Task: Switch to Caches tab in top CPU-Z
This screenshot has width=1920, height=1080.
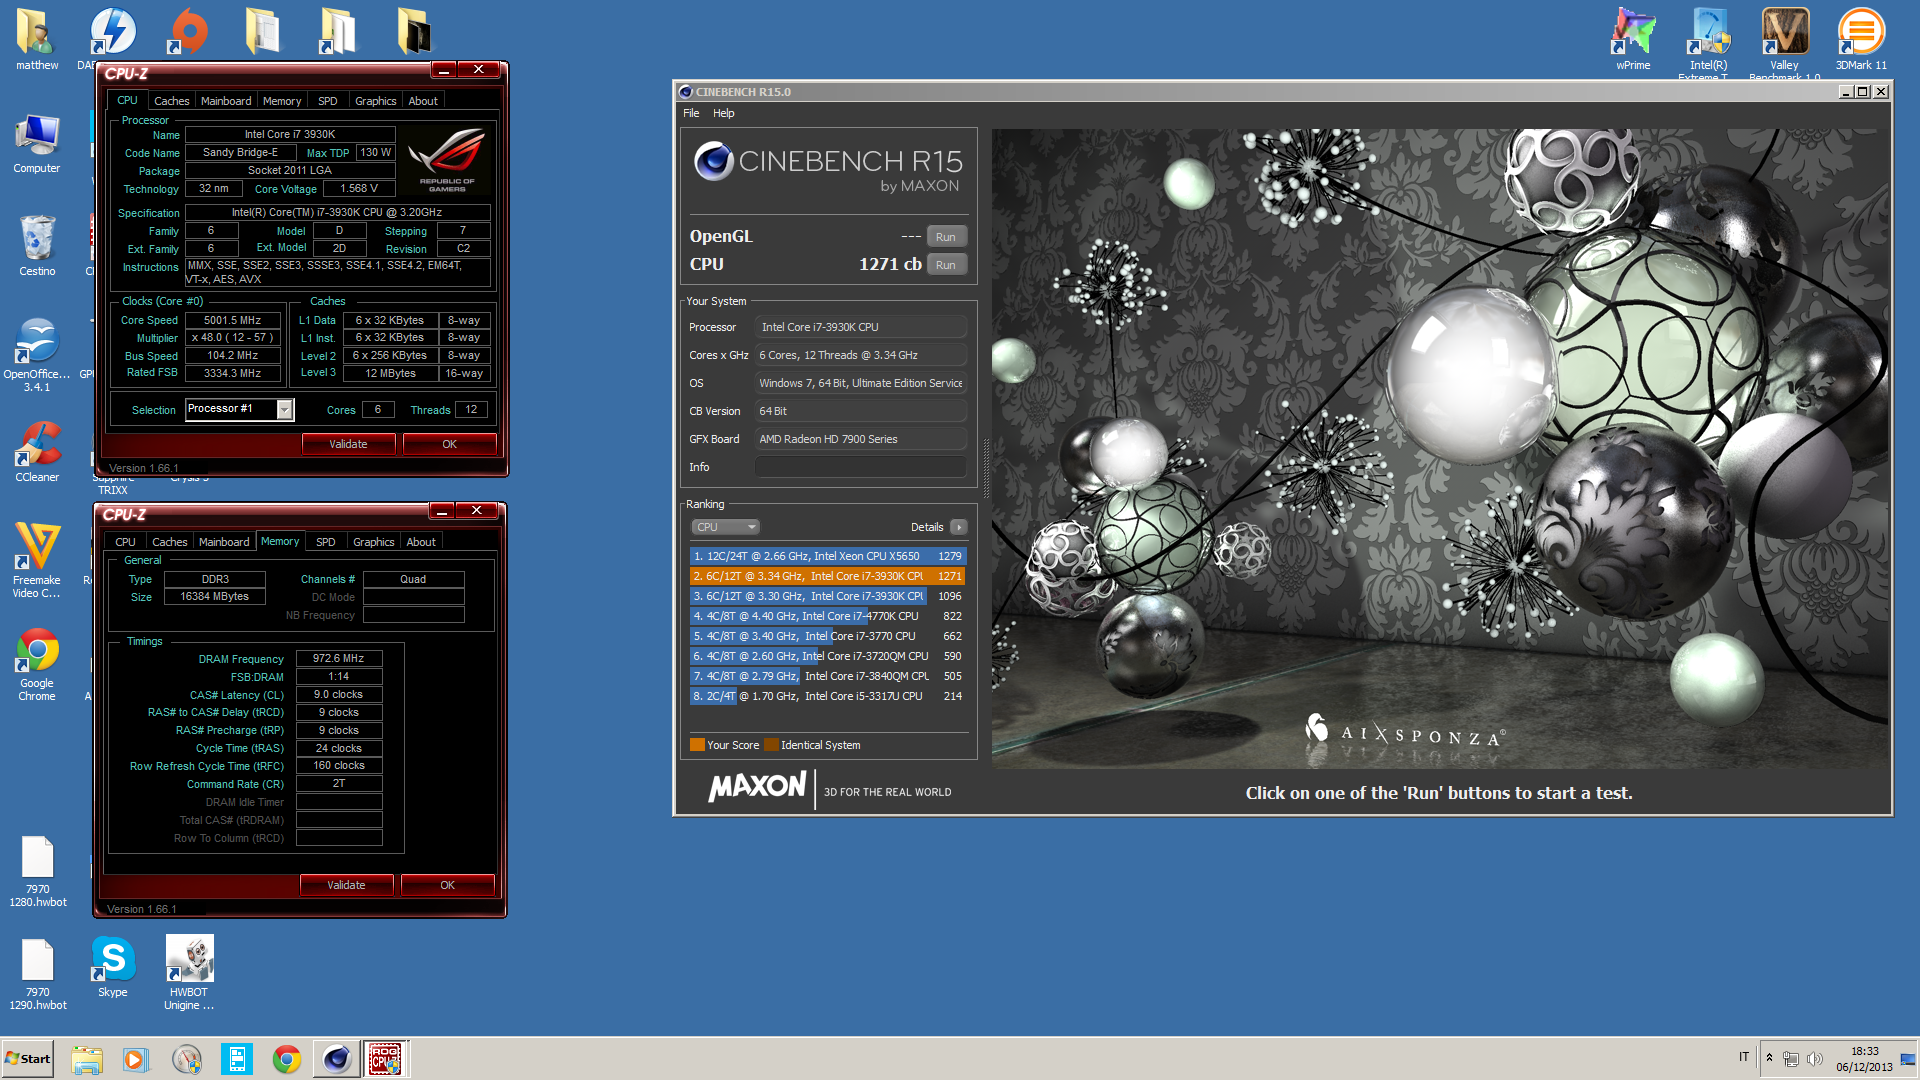Action: tap(171, 101)
